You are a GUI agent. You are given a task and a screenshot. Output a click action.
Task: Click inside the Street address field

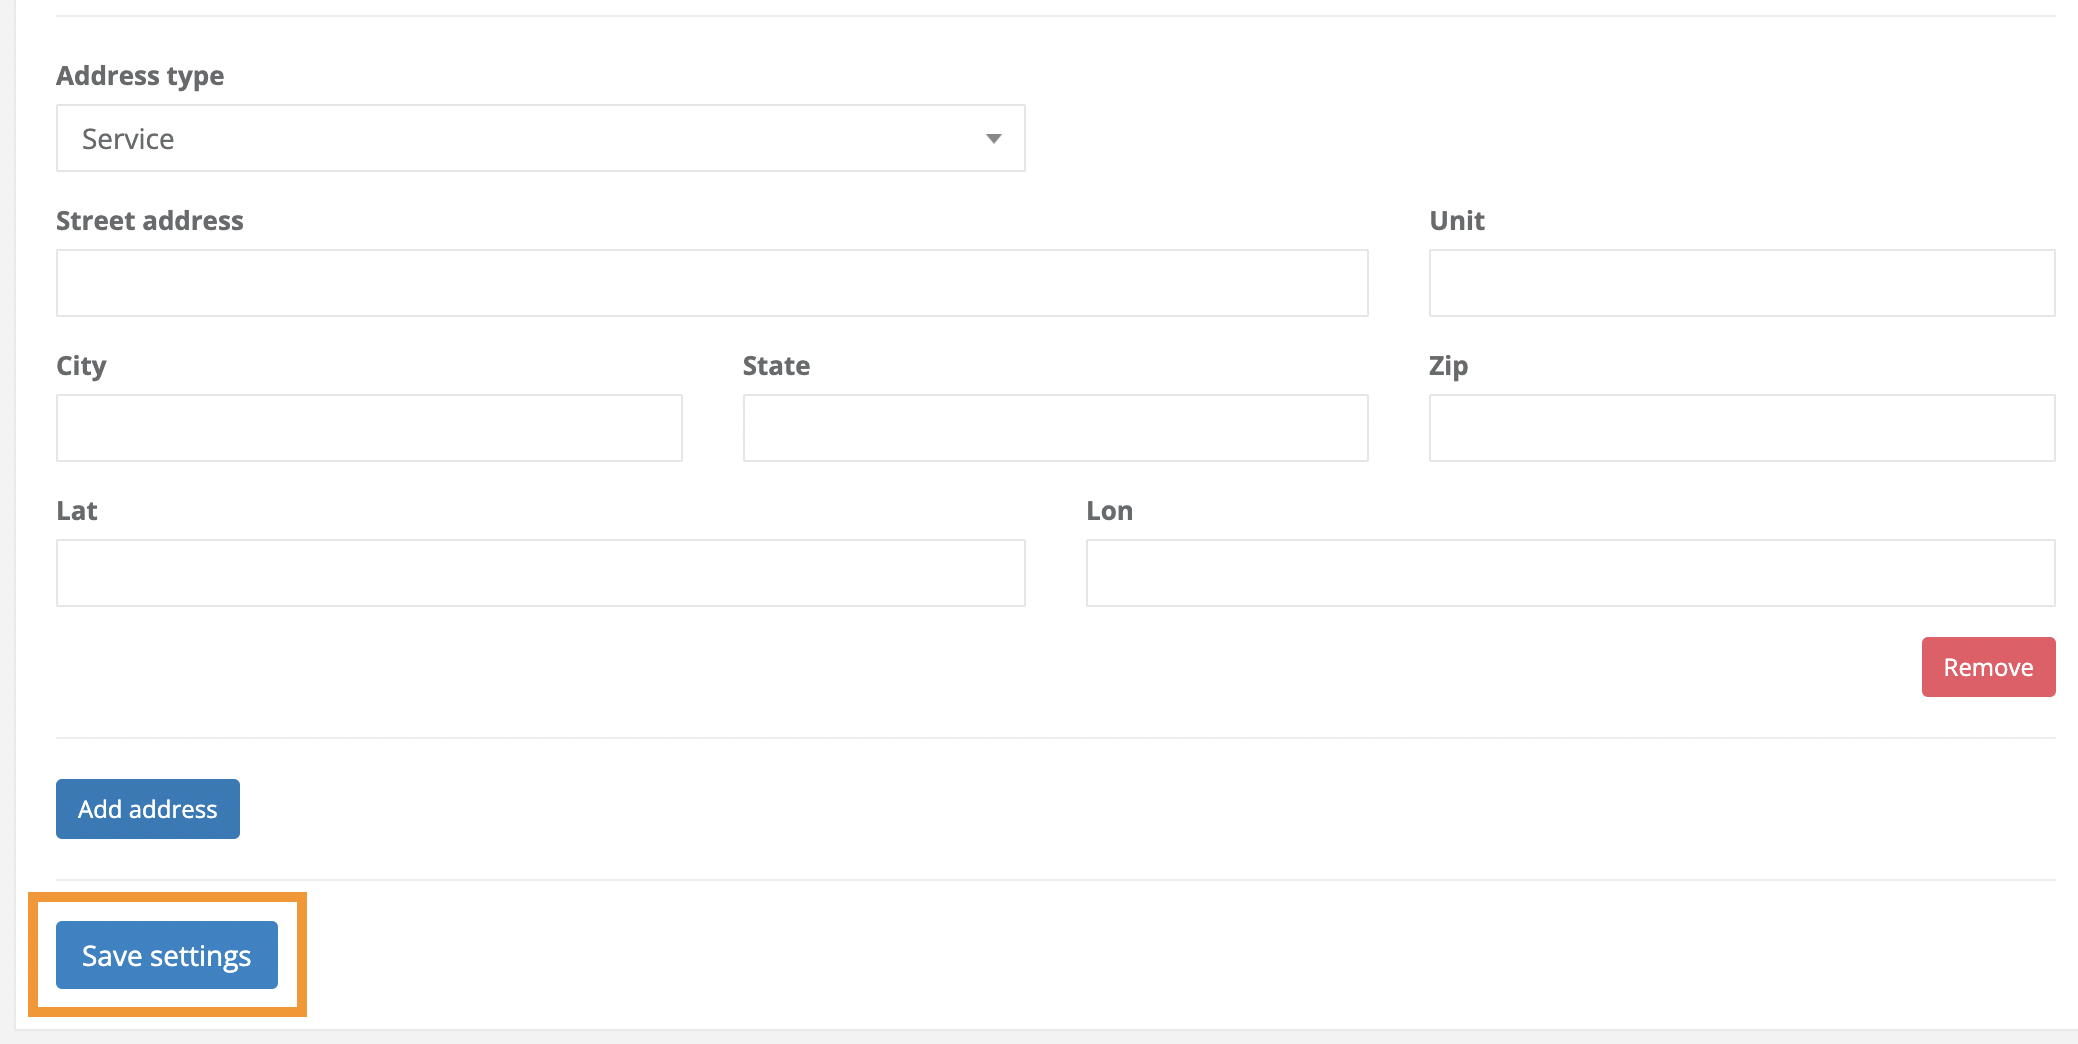click(710, 283)
